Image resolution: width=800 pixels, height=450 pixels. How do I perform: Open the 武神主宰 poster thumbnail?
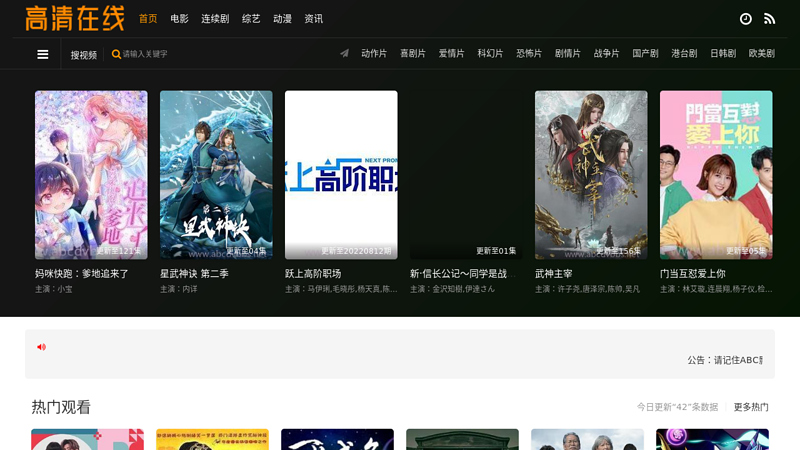[591, 175]
